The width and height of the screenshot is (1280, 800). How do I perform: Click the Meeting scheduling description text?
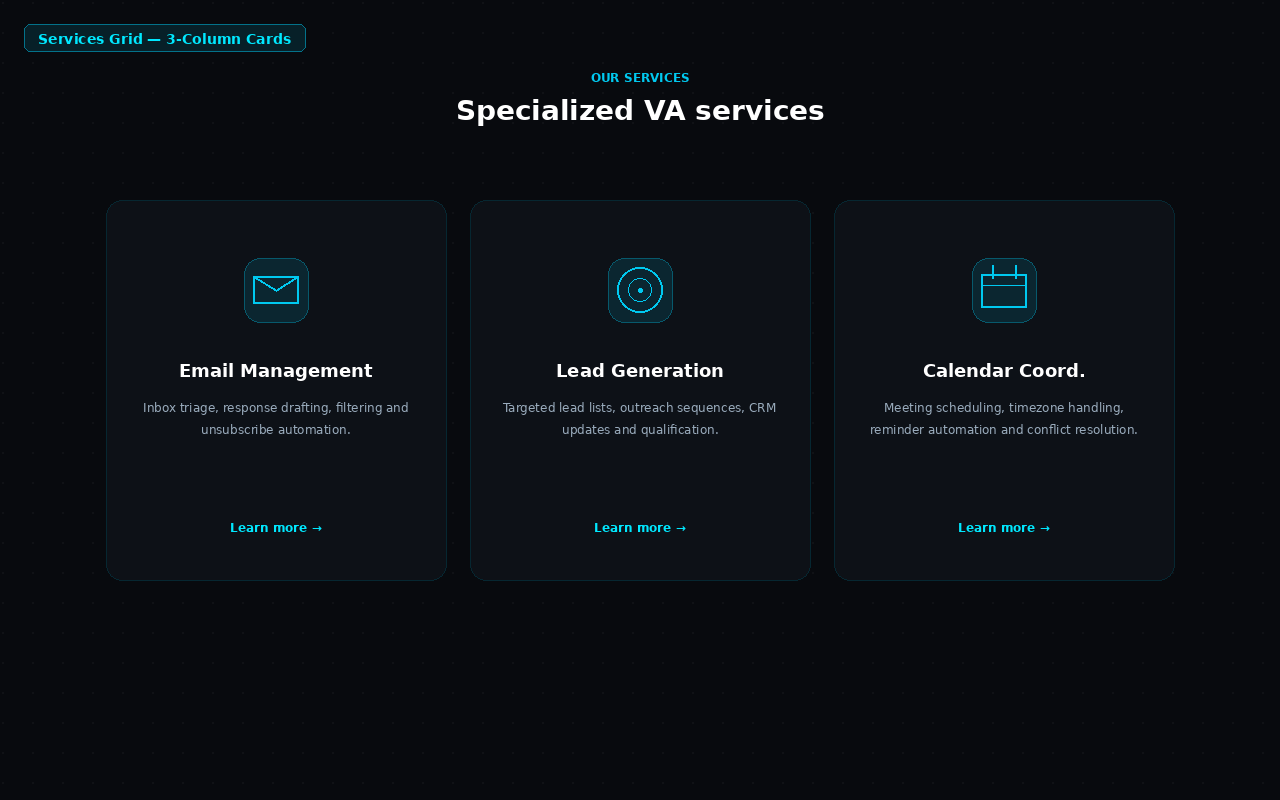[1004, 419]
